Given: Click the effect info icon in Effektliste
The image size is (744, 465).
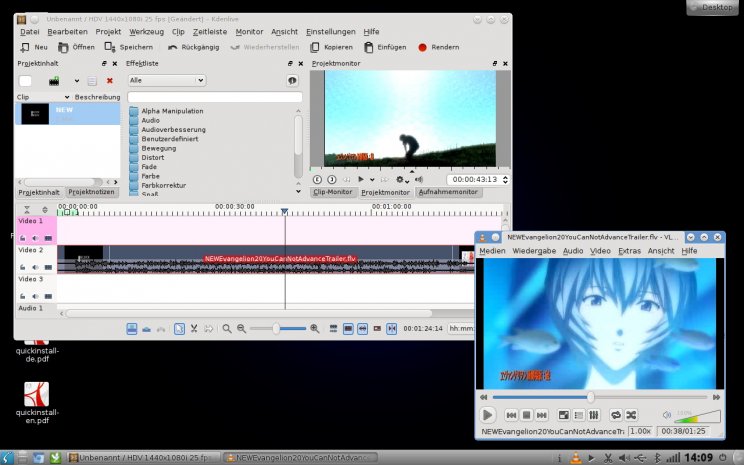Looking at the screenshot, I should [292, 81].
